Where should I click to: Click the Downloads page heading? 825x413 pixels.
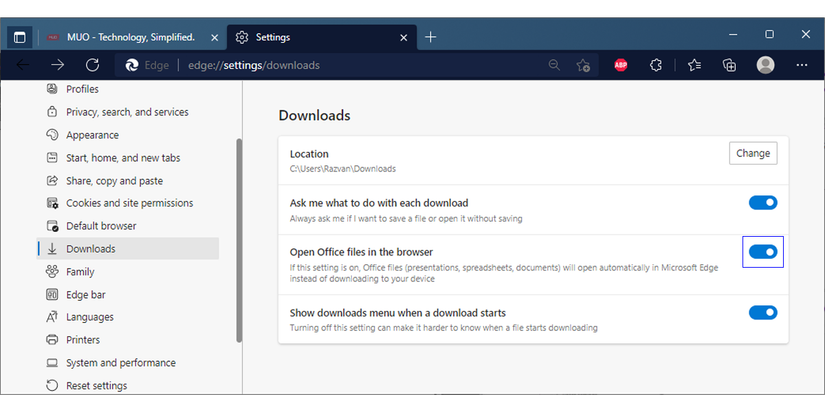[315, 115]
